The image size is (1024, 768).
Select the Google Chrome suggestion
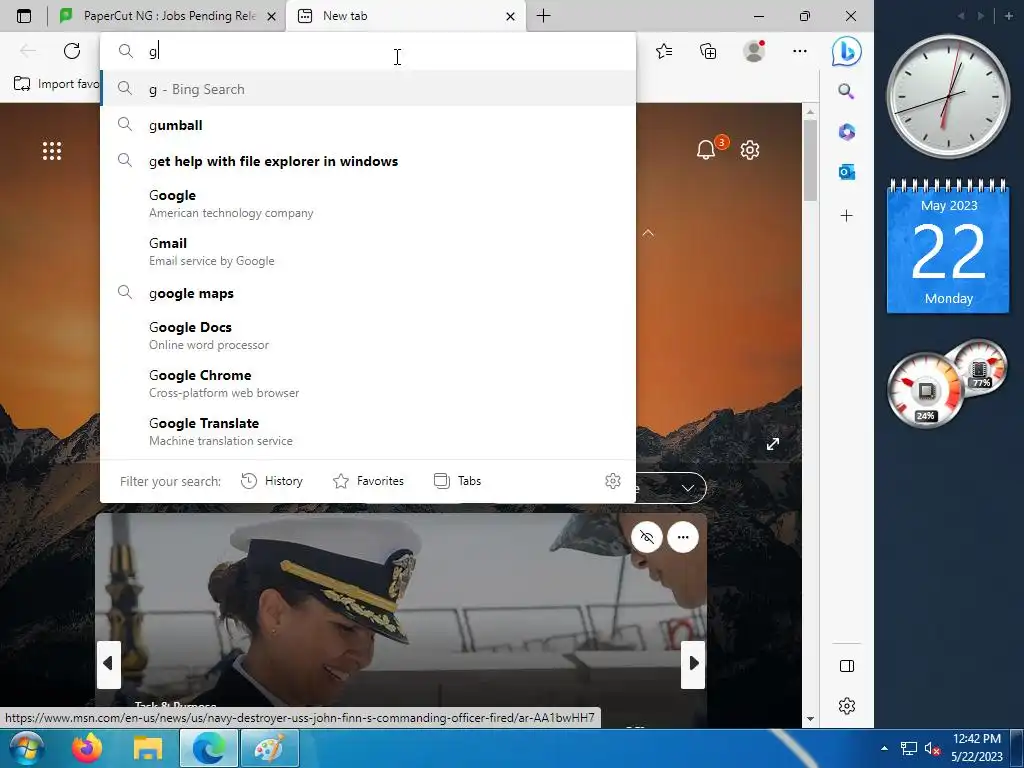[x=368, y=383]
